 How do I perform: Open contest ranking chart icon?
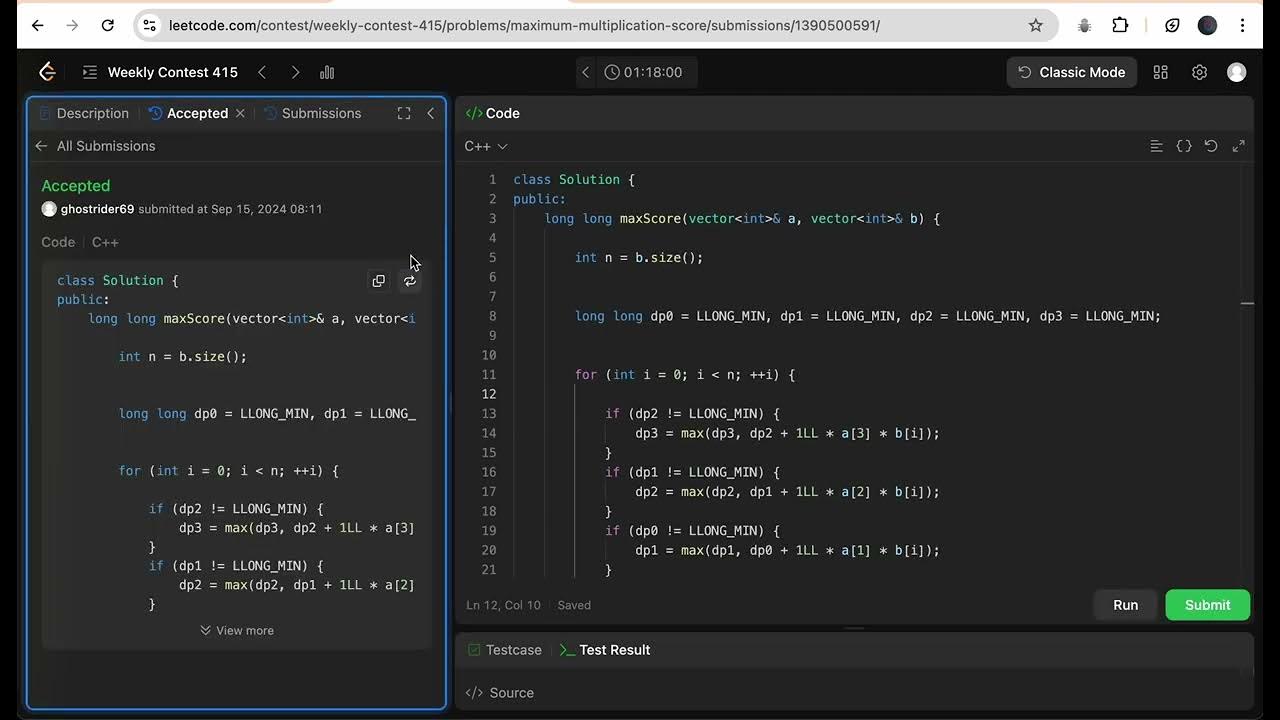pyautogui.click(x=327, y=72)
